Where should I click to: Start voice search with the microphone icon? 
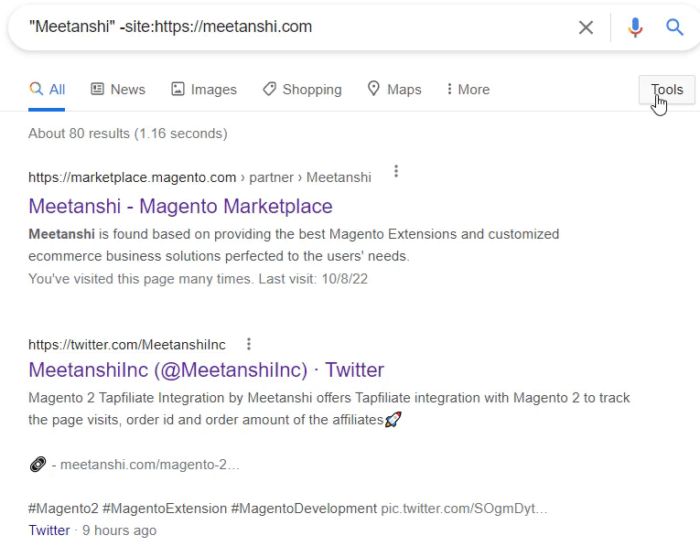635,27
